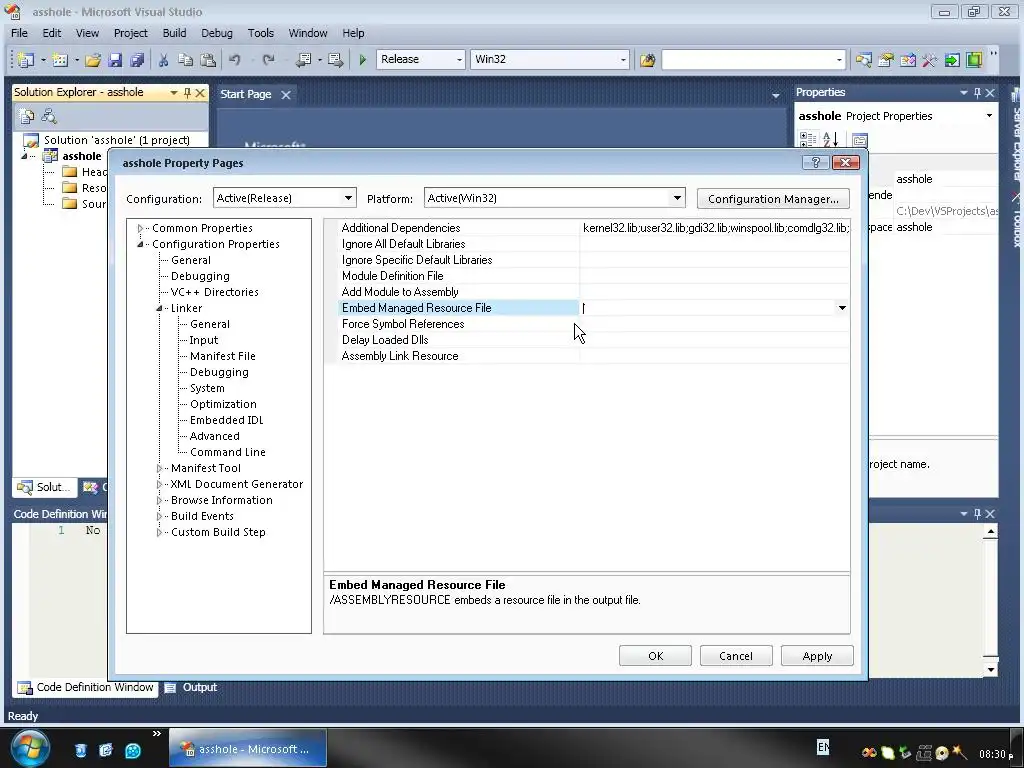The height and width of the screenshot is (768, 1024).
Task: Collapse the Linker tree node
Action: pyautogui.click(x=159, y=308)
